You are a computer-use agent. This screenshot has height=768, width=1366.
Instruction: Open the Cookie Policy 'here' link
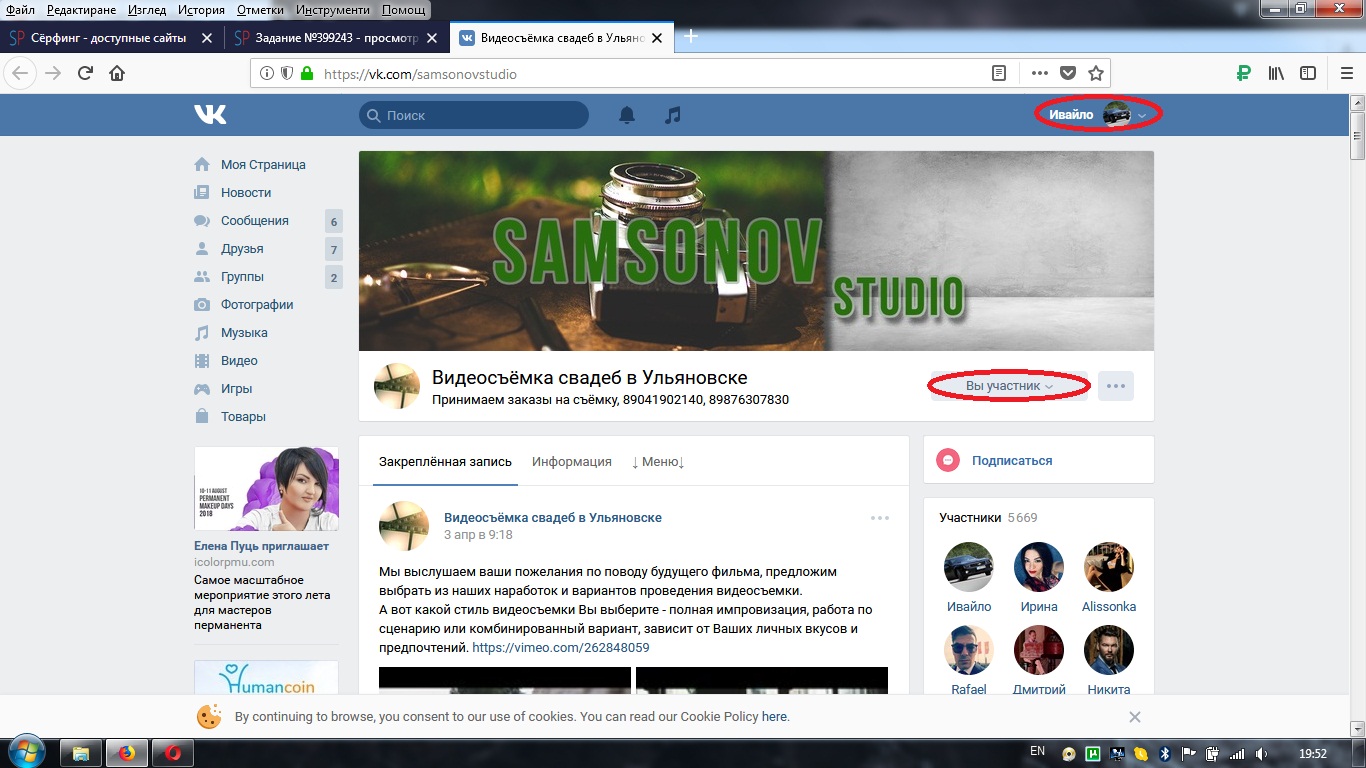coord(774,717)
